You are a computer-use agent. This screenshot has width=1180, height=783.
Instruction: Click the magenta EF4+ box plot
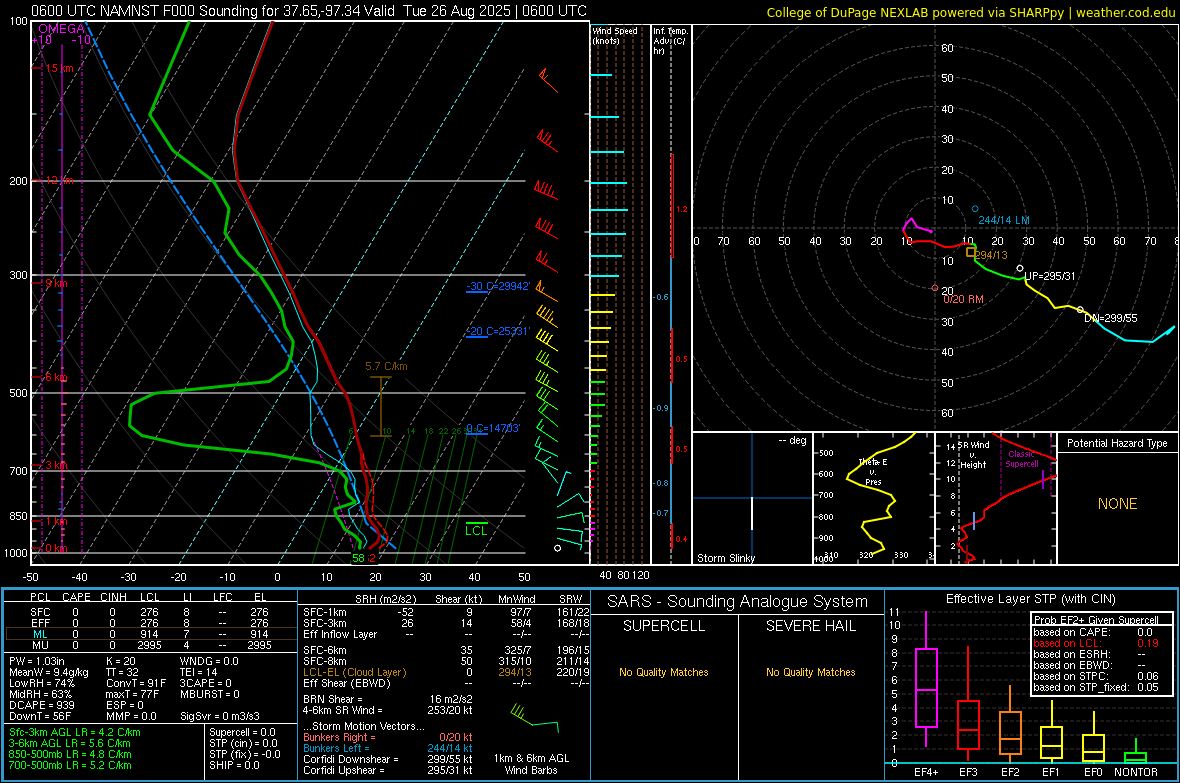(x=926, y=679)
